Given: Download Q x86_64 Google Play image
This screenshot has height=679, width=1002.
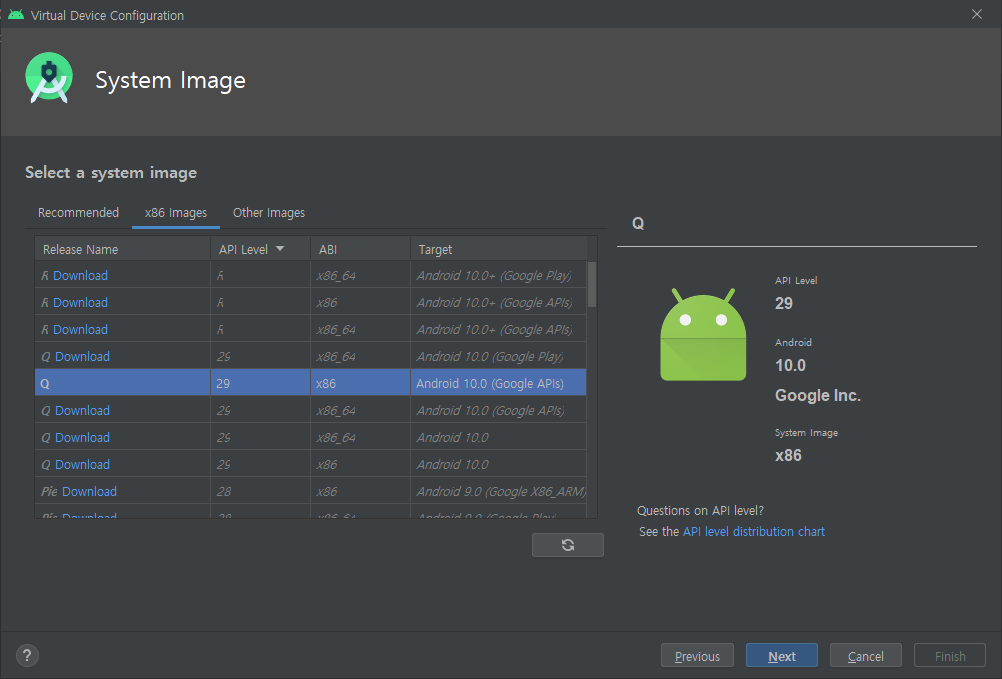Looking at the screenshot, I should pos(82,356).
